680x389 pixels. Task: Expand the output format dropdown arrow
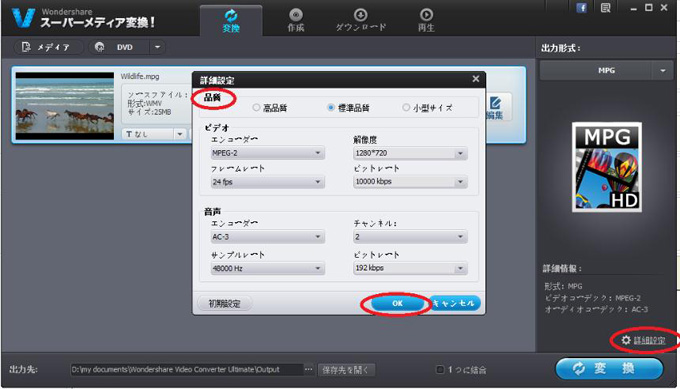pos(663,70)
